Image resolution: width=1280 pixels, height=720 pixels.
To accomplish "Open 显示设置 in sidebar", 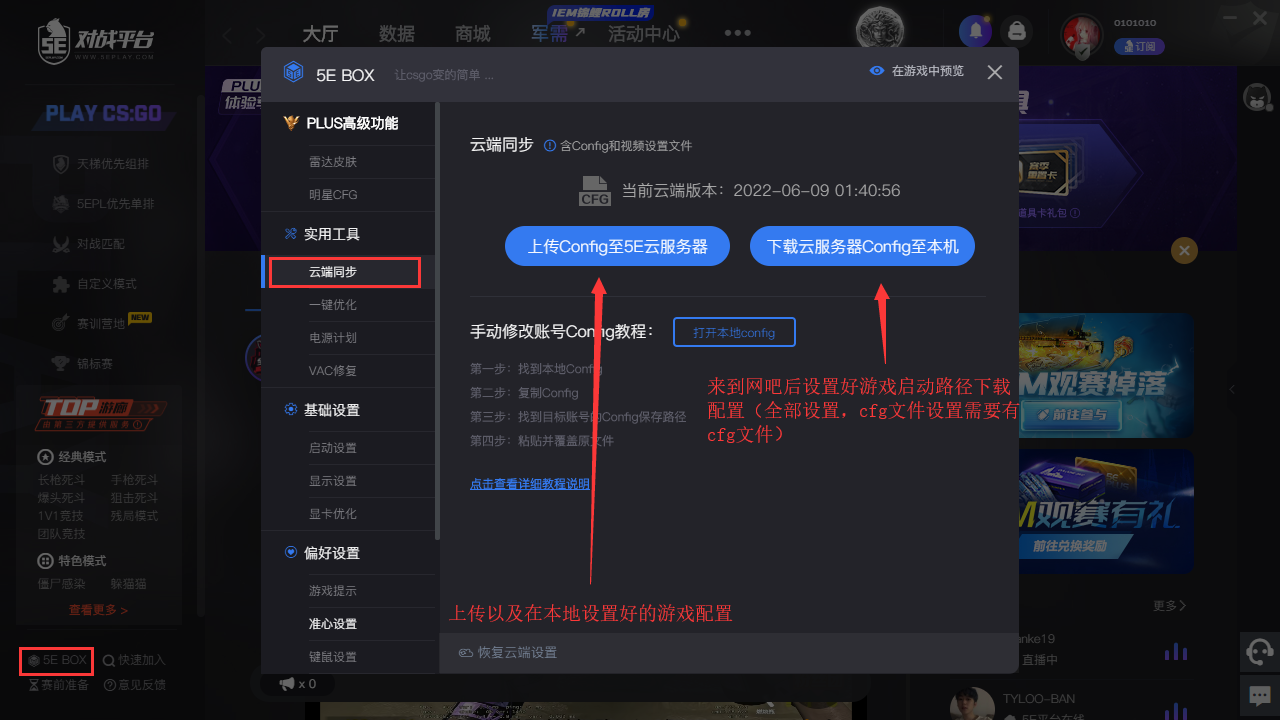I will (333, 481).
